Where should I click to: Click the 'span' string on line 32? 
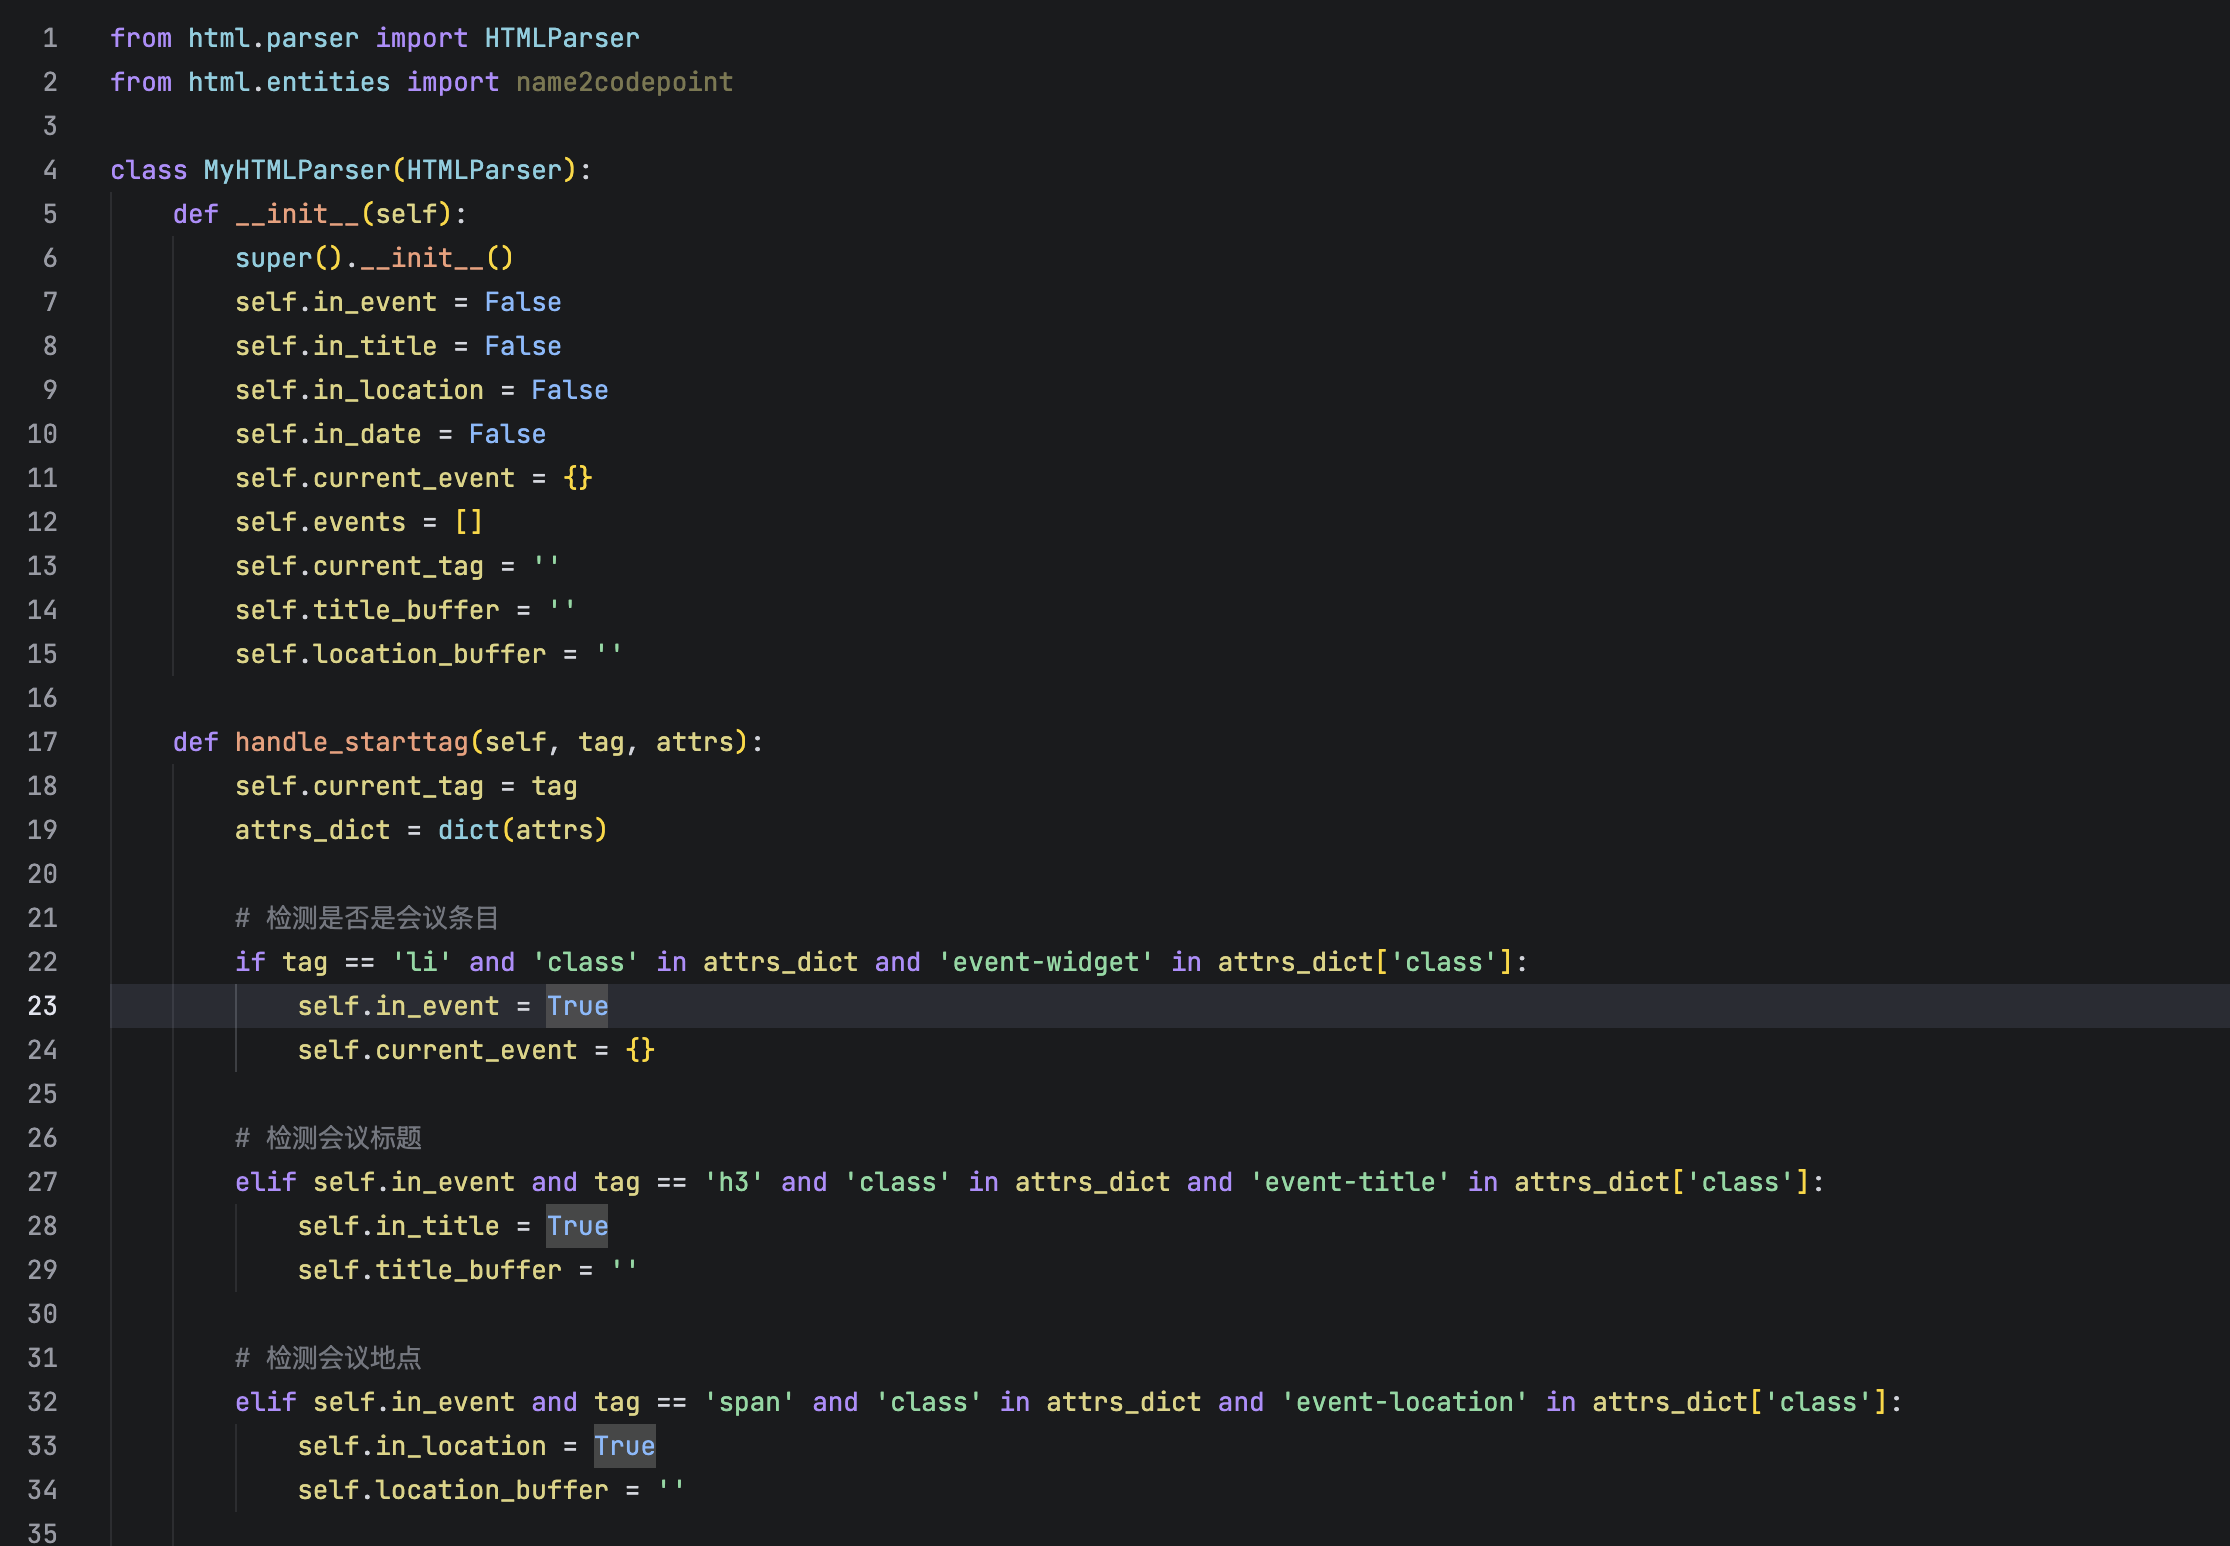pyautogui.click(x=750, y=1401)
